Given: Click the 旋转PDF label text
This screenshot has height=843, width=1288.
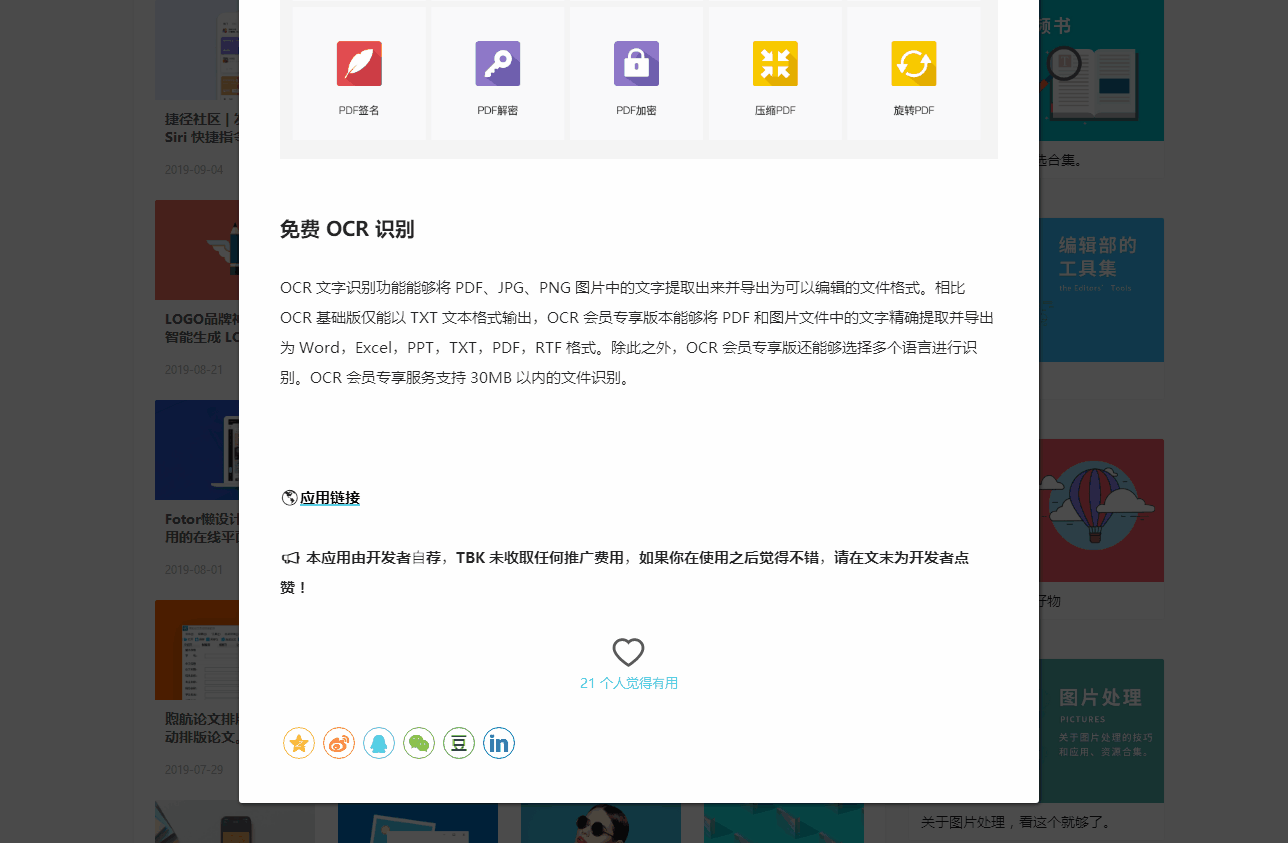Looking at the screenshot, I should coord(914,110).
